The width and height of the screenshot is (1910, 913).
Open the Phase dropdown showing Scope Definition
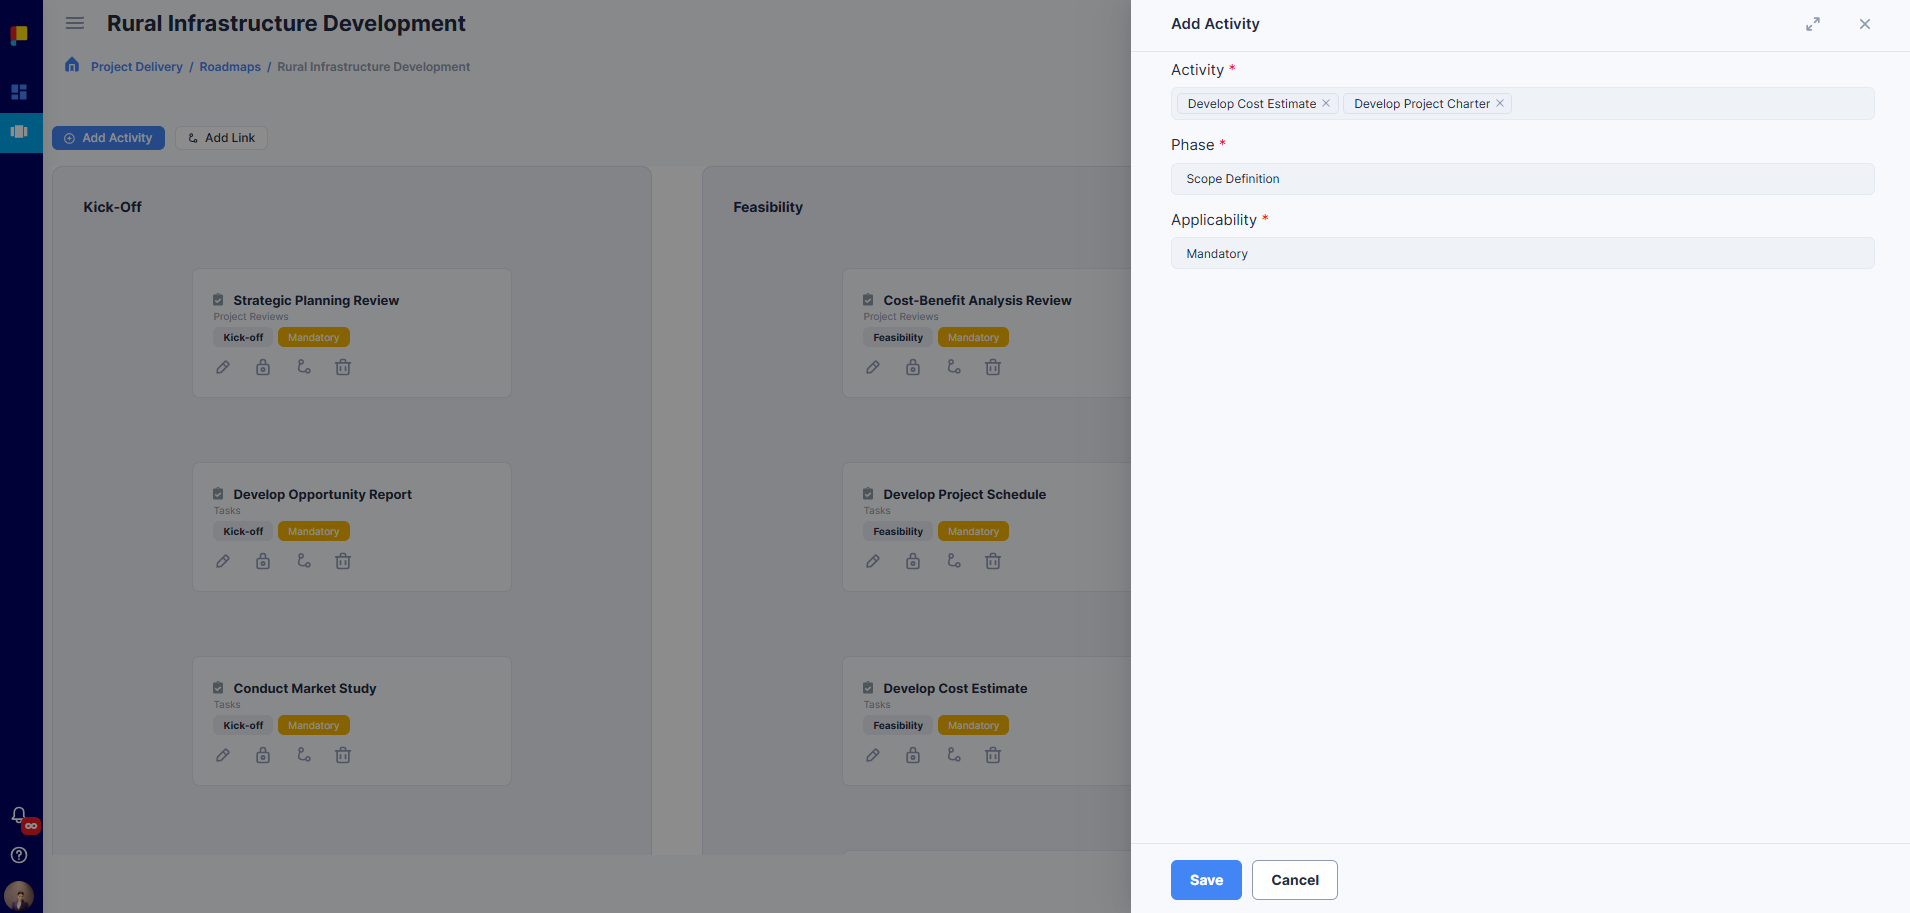[1522, 178]
